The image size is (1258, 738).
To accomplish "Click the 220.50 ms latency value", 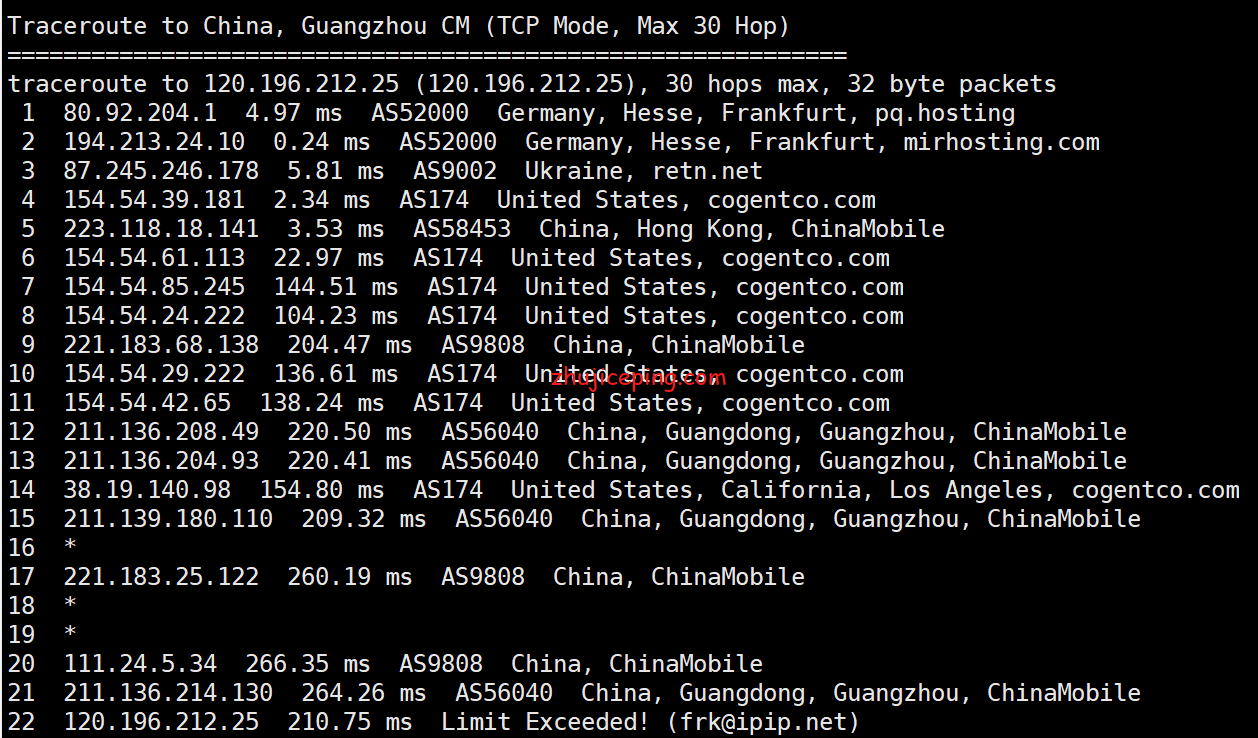I will tap(350, 432).
